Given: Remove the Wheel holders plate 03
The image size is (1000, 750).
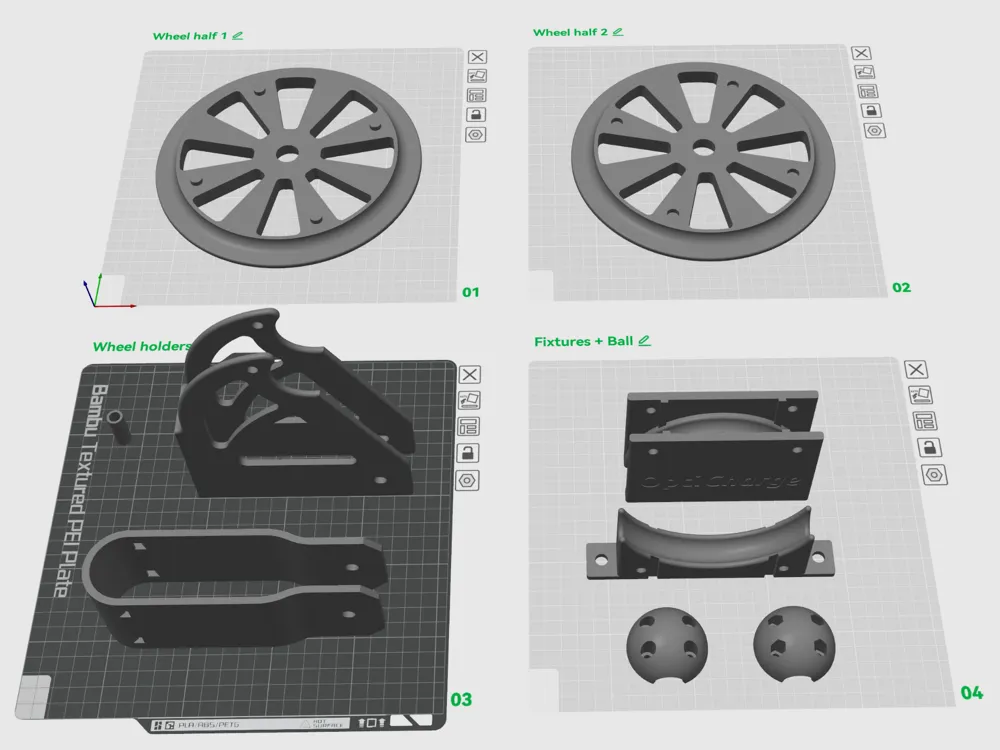Looking at the screenshot, I should tap(469, 375).
